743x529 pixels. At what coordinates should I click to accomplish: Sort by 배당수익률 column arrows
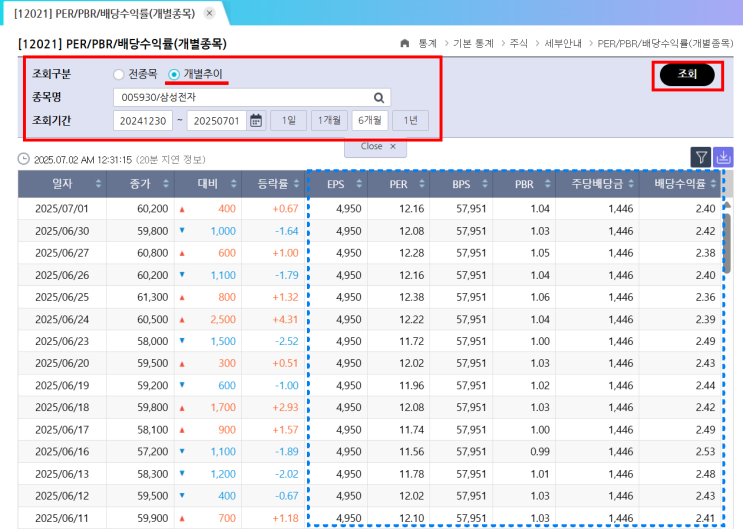[x=714, y=184]
